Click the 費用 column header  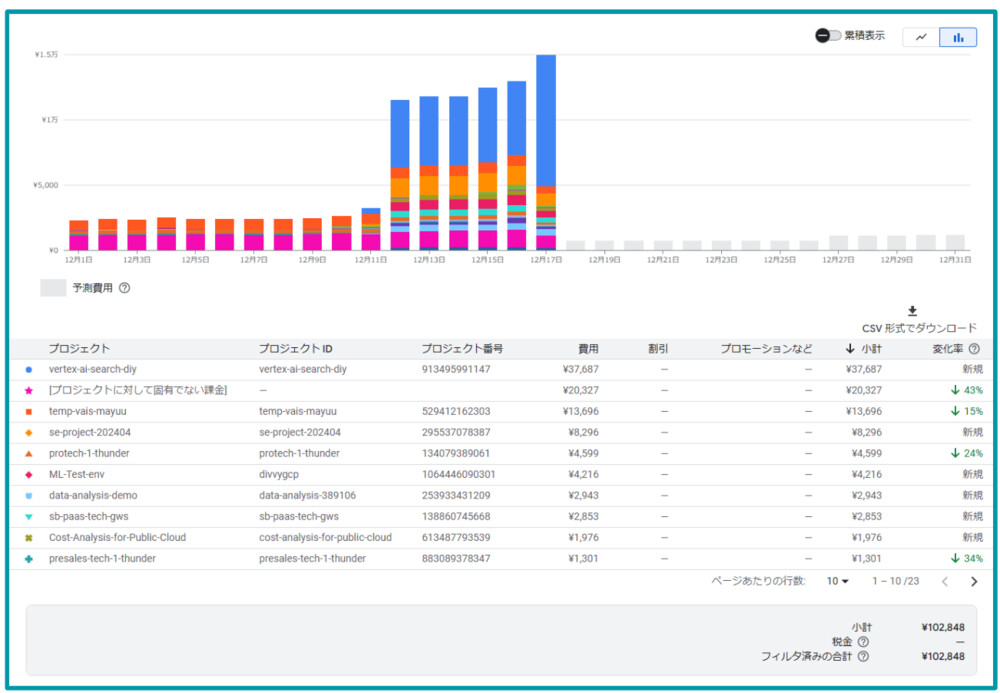(x=588, y=349)
